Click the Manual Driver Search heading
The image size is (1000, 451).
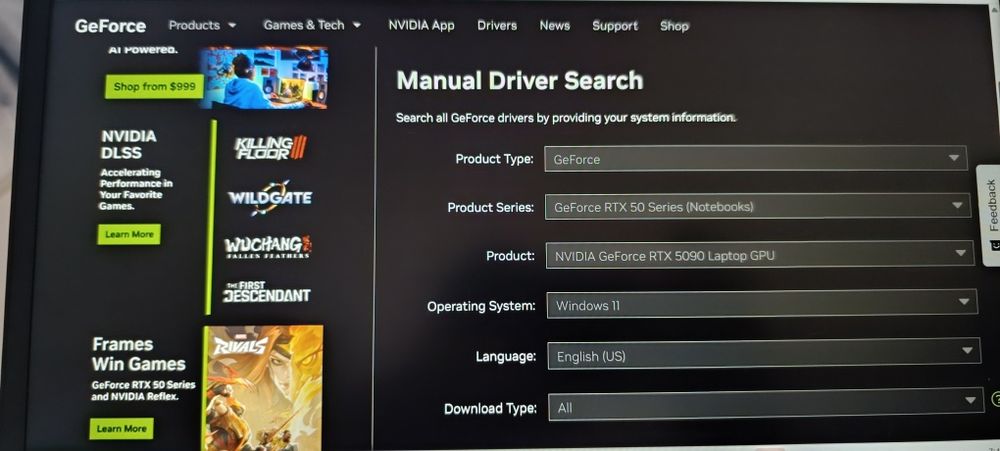520,80
